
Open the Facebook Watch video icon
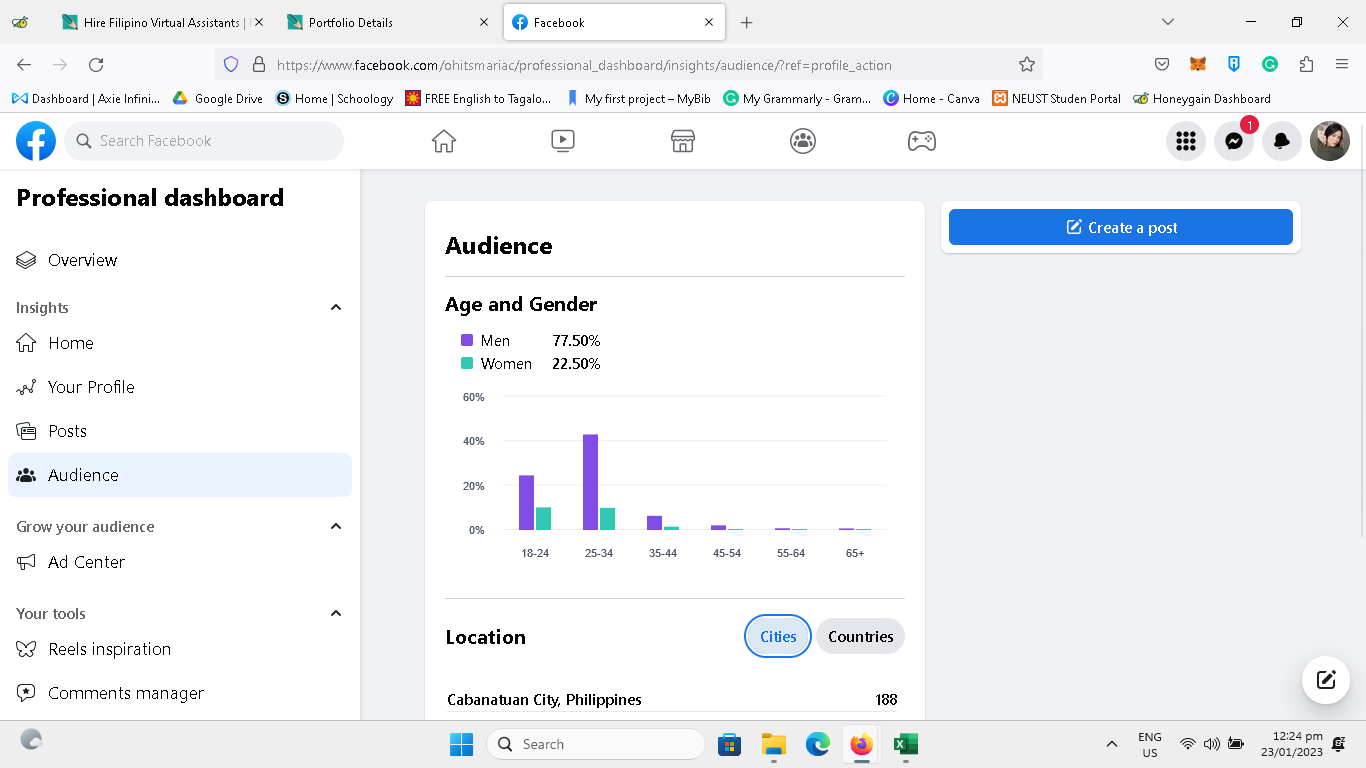pos(563,141)
